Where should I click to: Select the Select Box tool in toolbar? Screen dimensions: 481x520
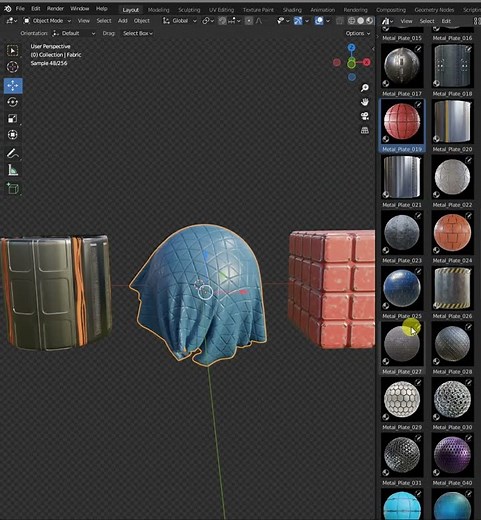(13, 51)
